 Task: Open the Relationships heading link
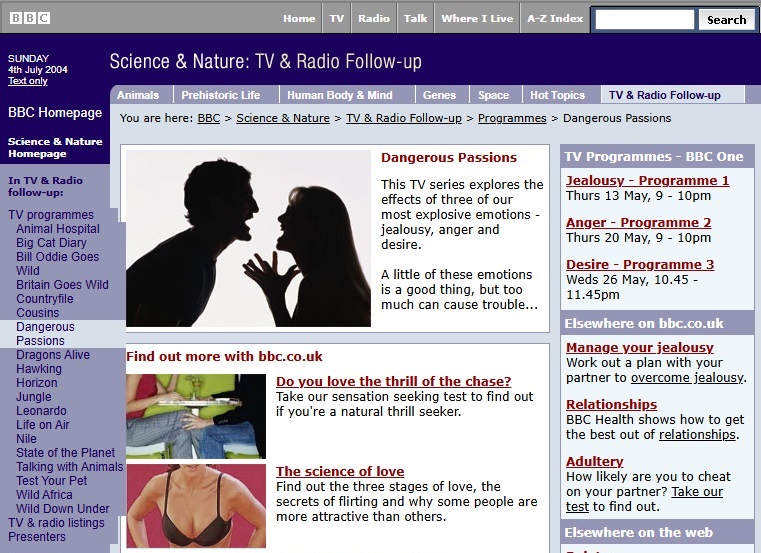click(x=612, y=404)
